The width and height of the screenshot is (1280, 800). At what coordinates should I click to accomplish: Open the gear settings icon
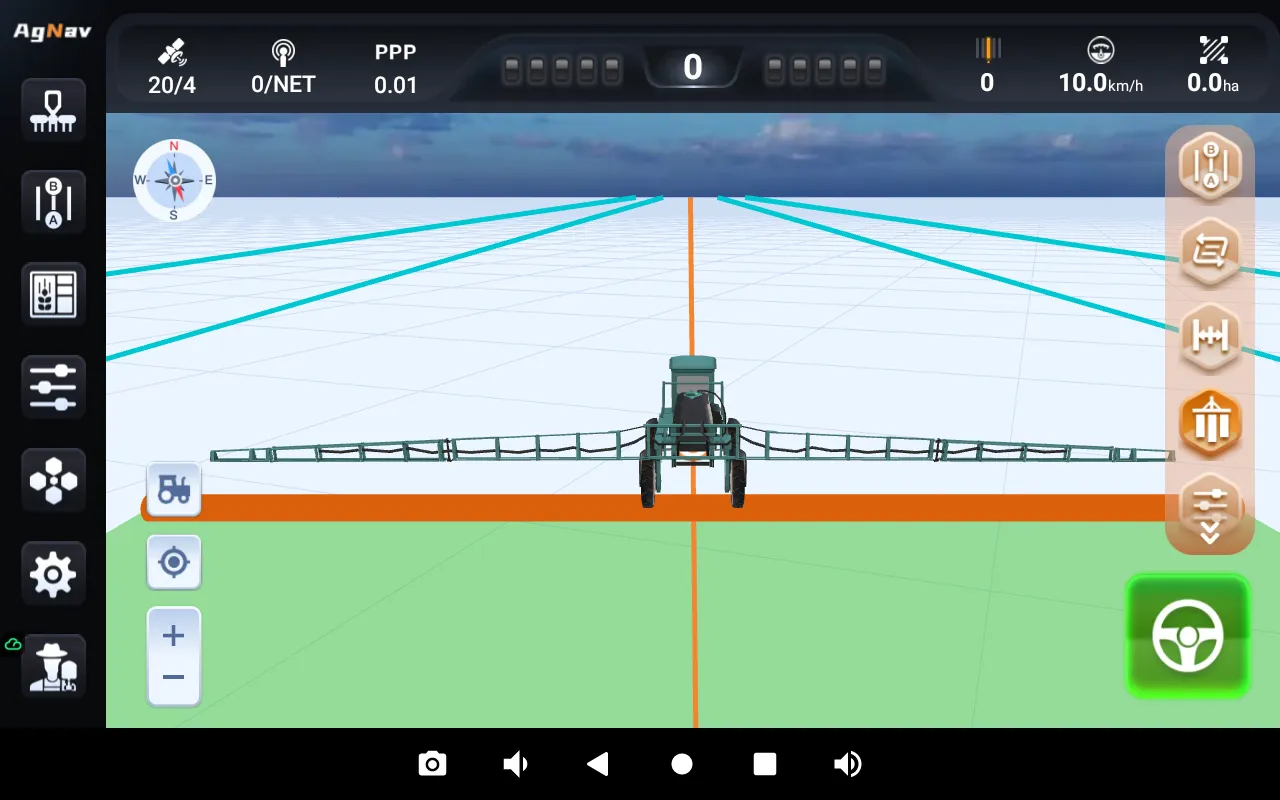[53, 573]
